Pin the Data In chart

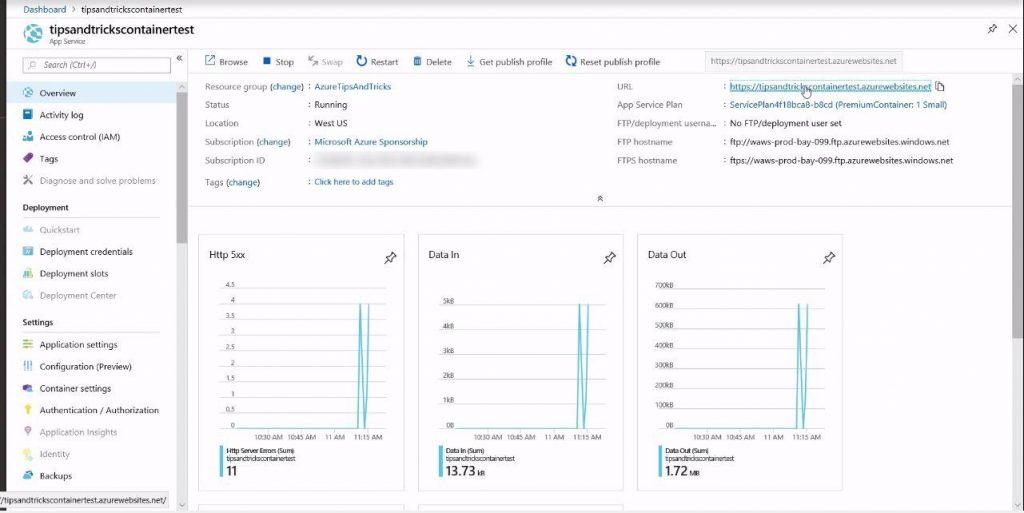click(609, 258)
